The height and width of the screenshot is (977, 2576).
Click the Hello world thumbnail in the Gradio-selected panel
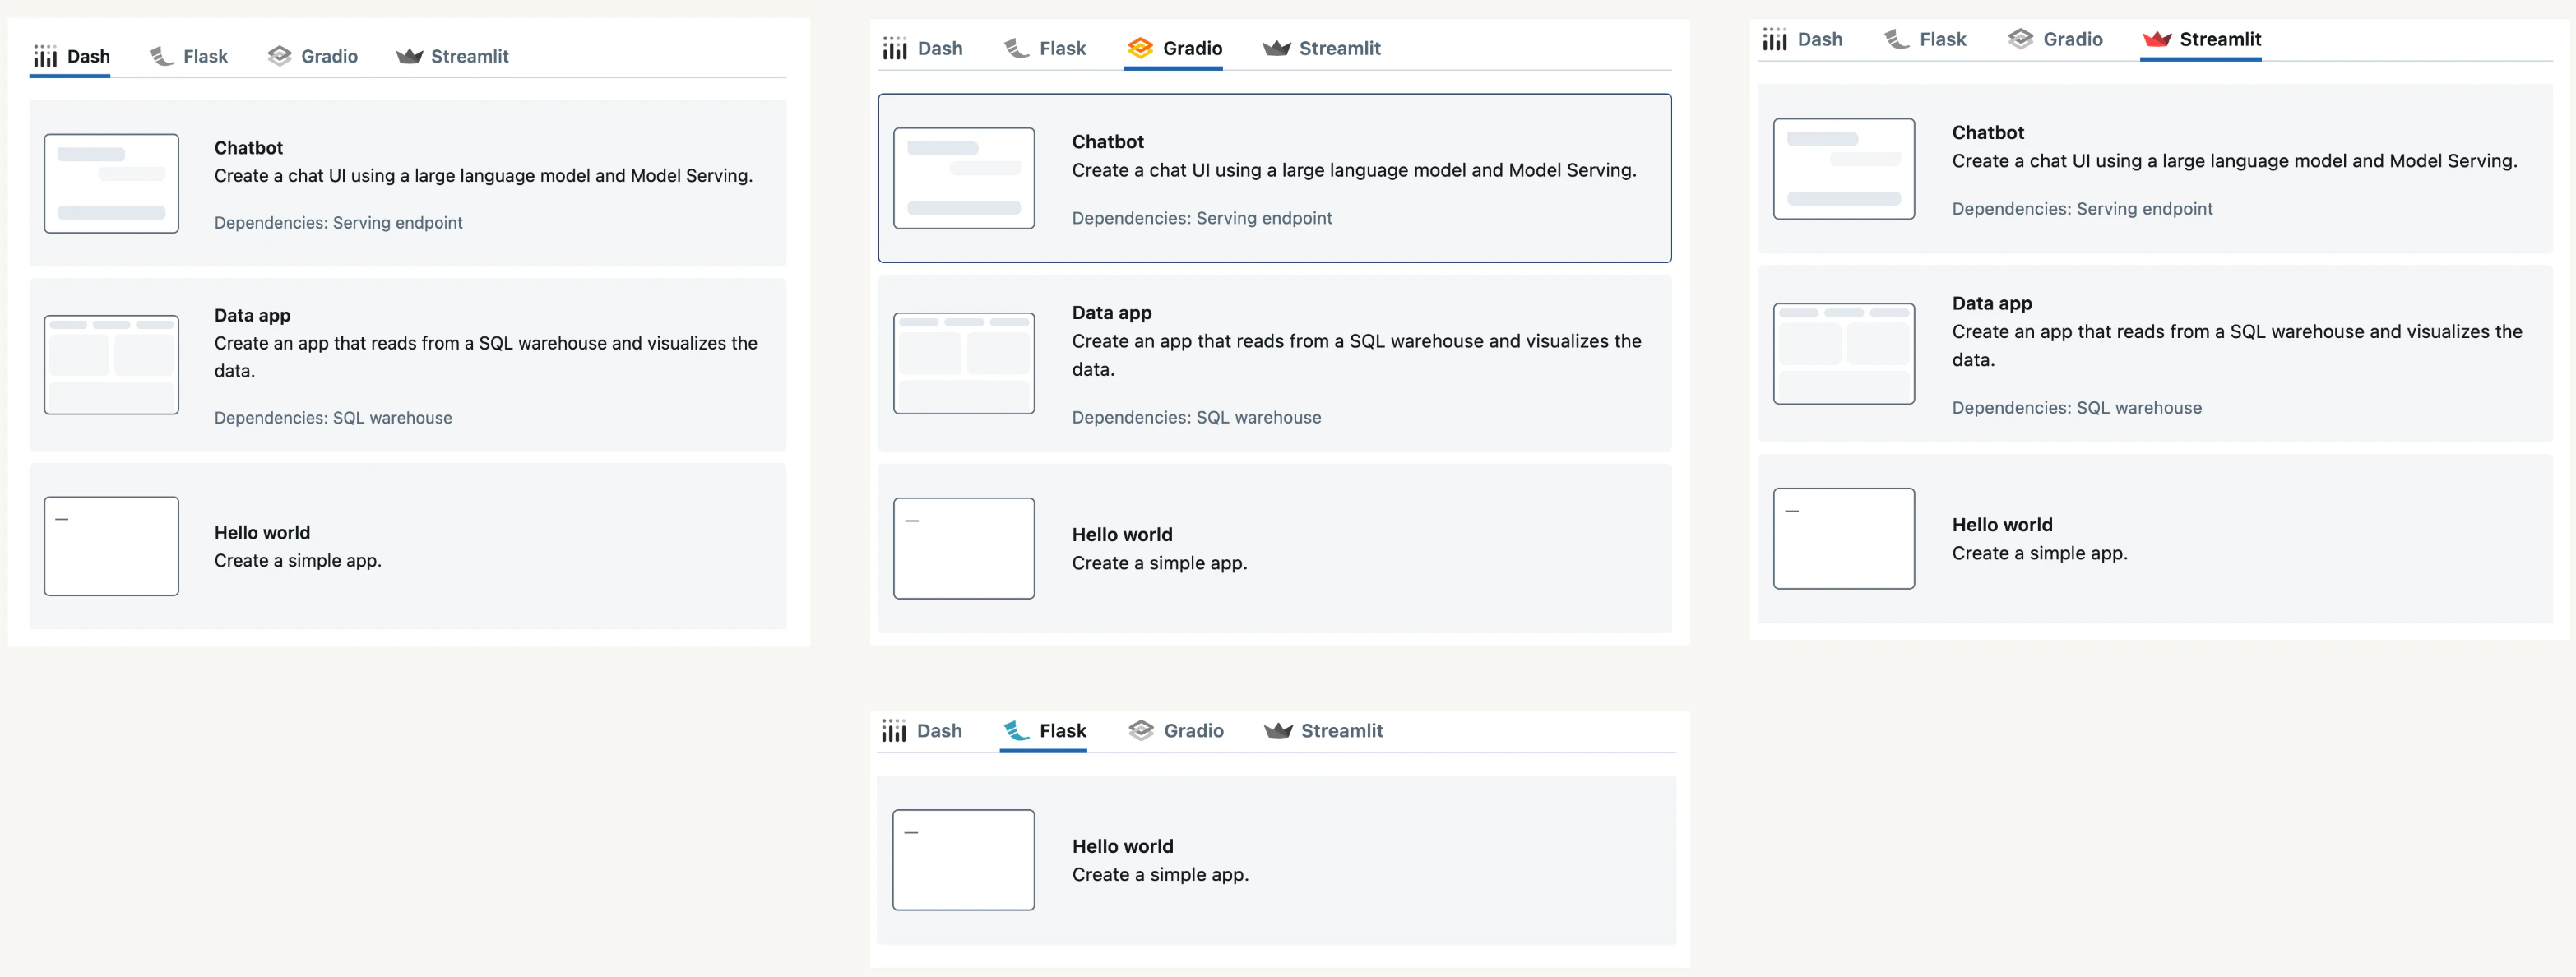pos(964,548)
